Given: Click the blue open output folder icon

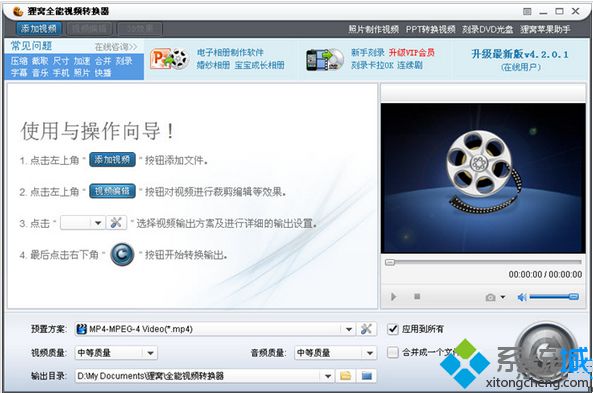Looking at the screenshot, I should tap(366, 376).
